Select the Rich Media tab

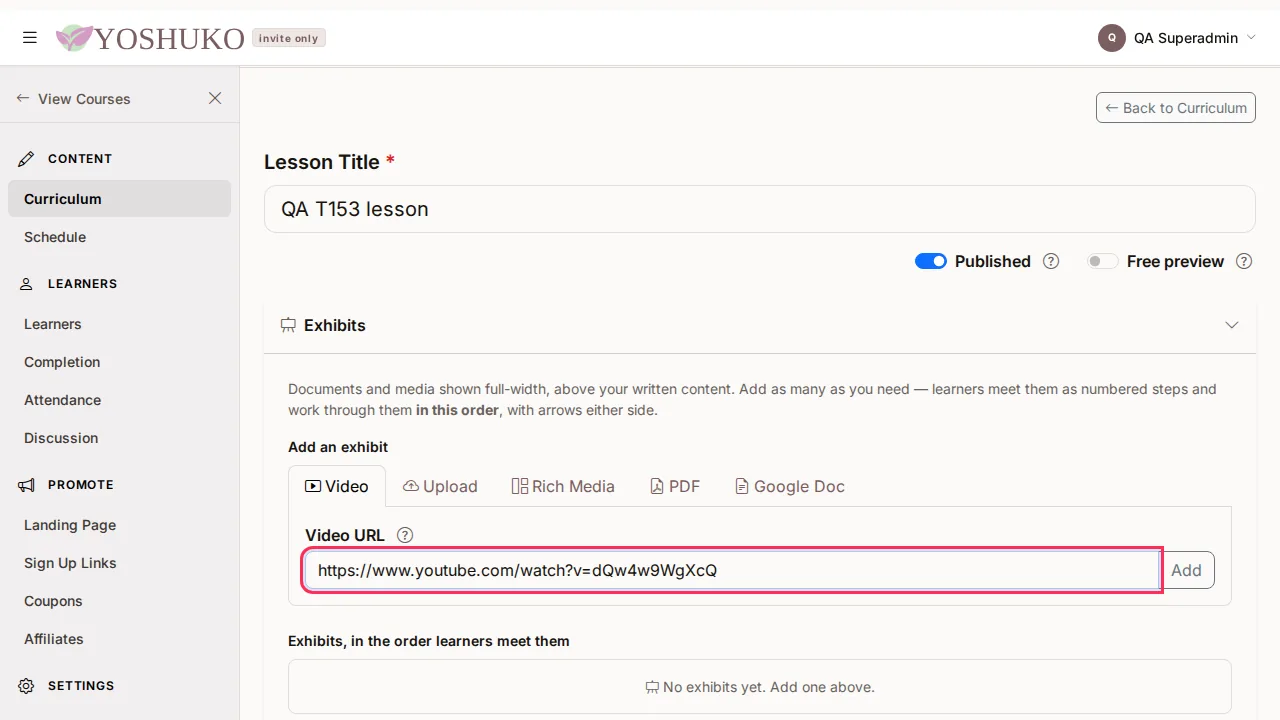(563, 486)
